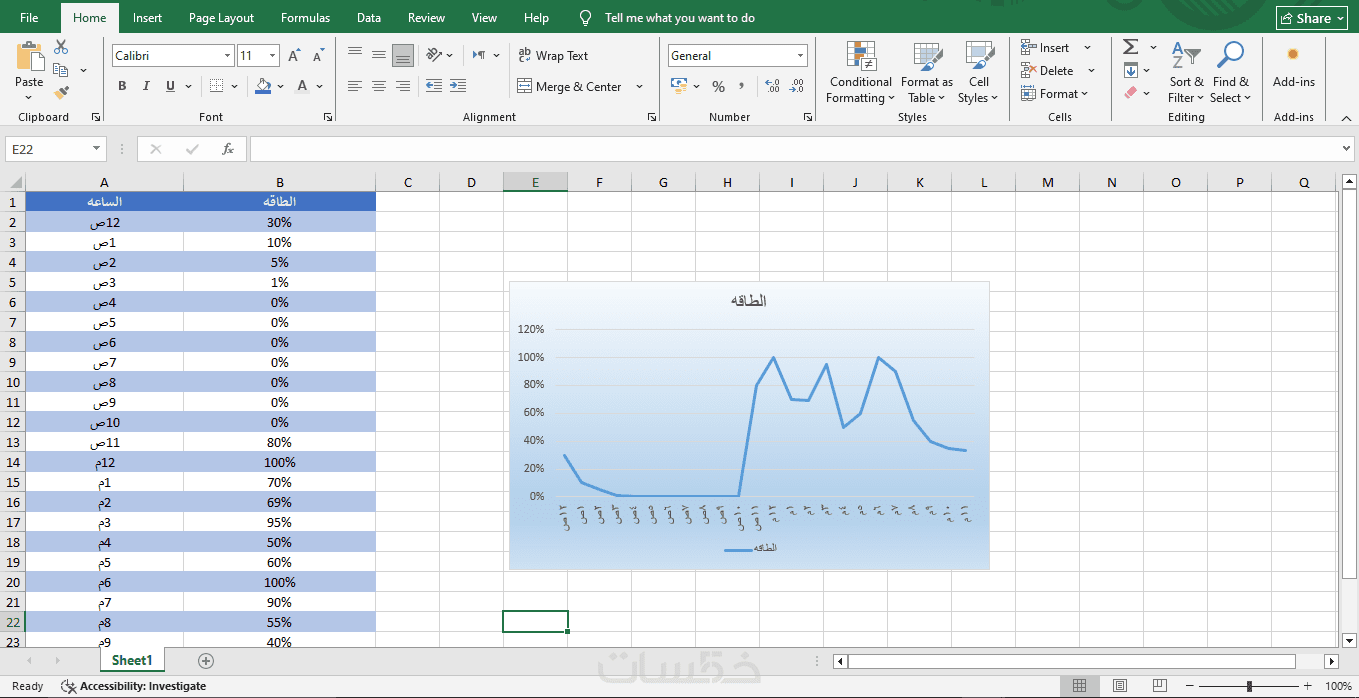Open the Formulas ribbon tab
1359x698 pixels.
[305, 18]
